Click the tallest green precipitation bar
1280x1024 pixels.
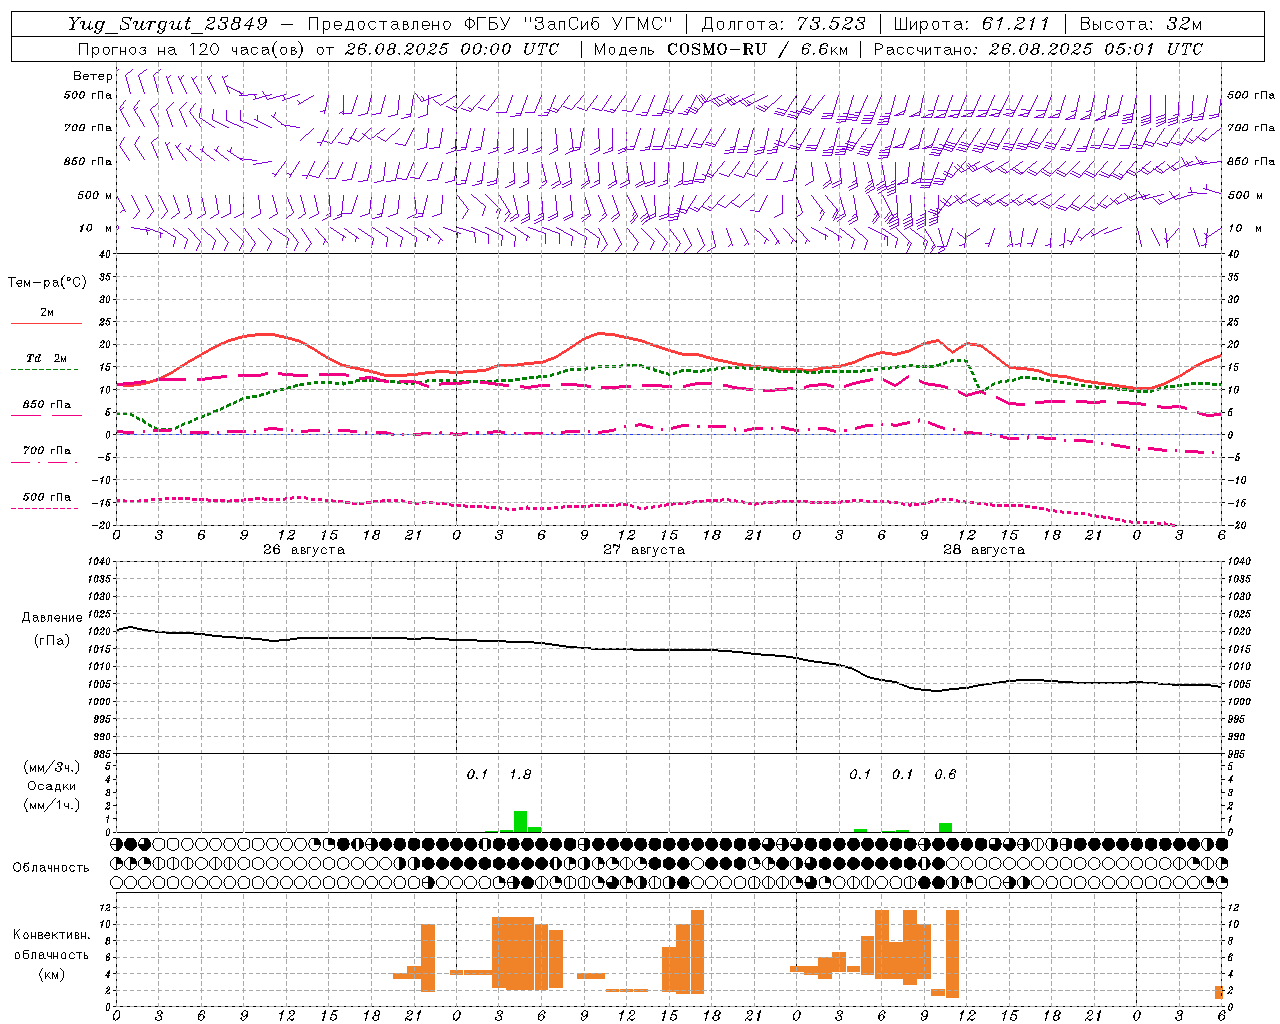(520, 821)
